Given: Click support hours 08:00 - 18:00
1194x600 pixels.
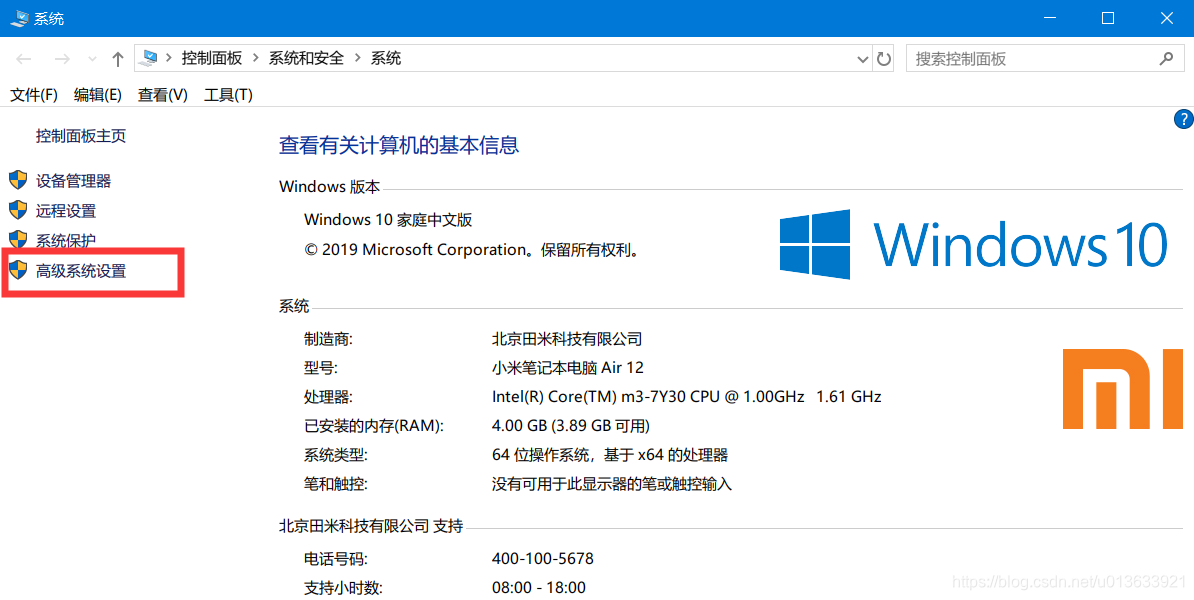Looking at the screenshot, I should (x=539, y=588).
